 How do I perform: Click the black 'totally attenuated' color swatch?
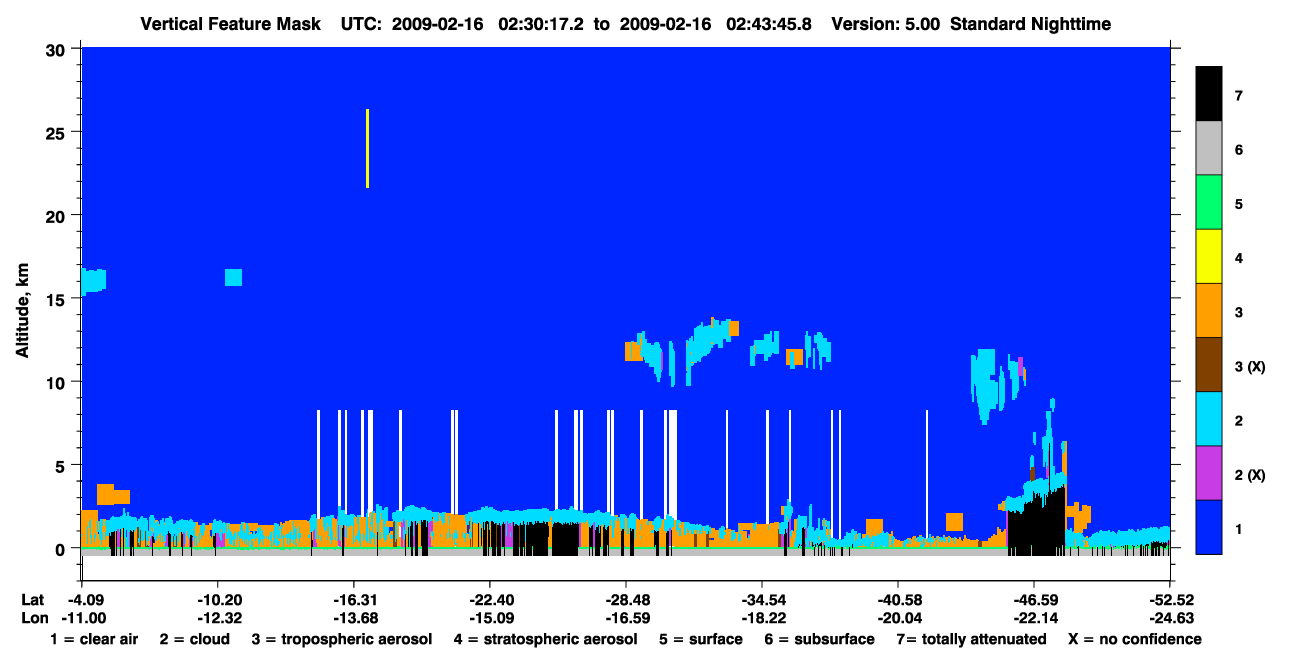pyautogui.click(x=1209, y=94)
